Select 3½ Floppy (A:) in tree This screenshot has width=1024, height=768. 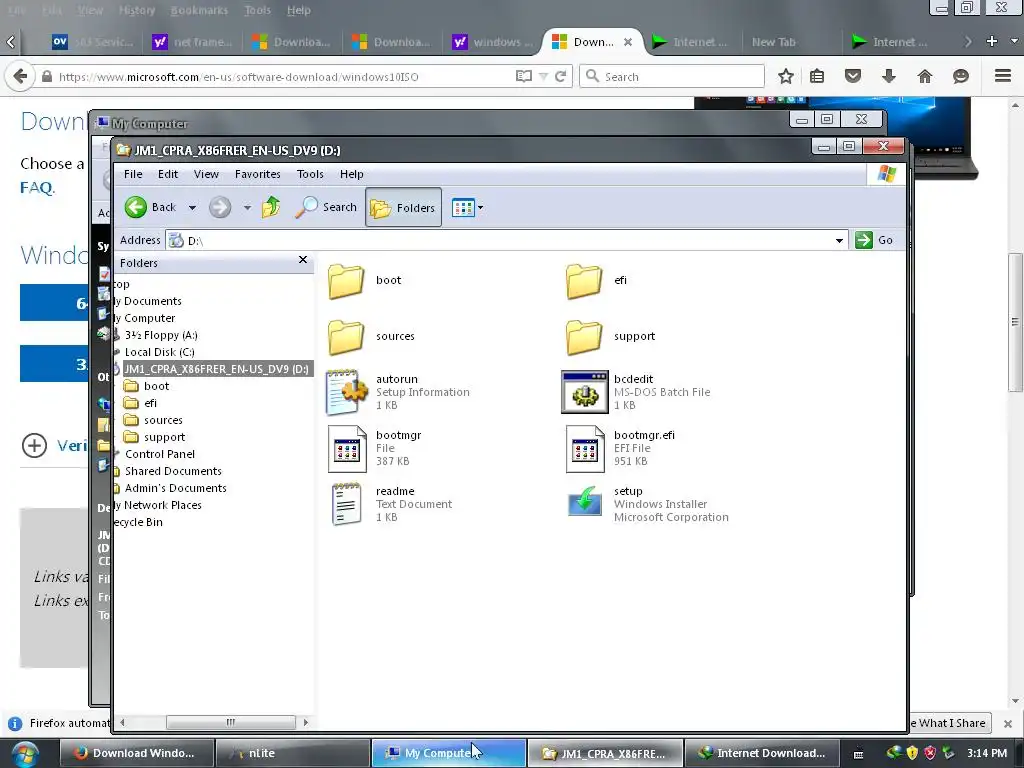[x=161, y=335]
